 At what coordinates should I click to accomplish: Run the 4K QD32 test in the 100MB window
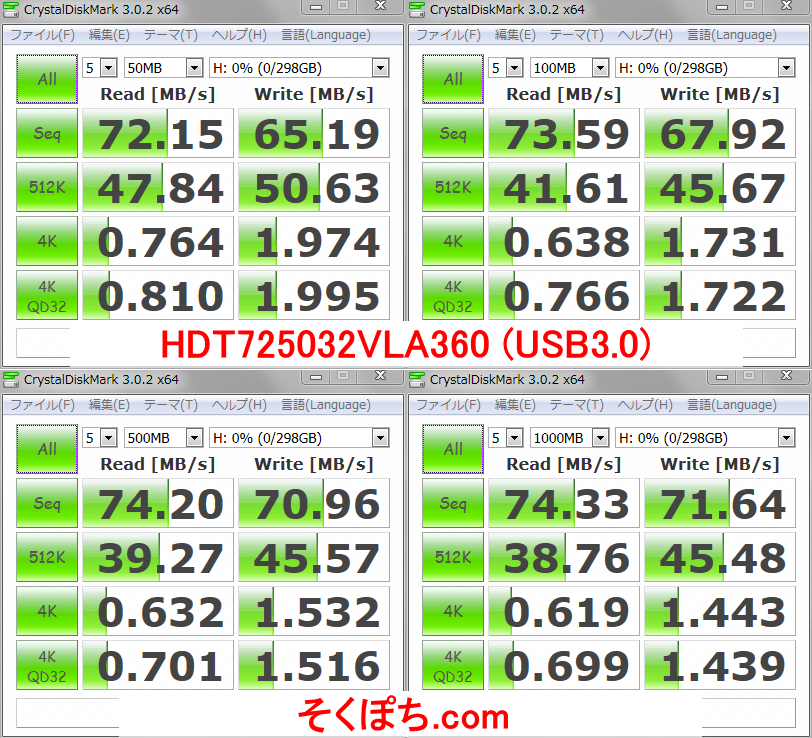click(x=453, y=295)
